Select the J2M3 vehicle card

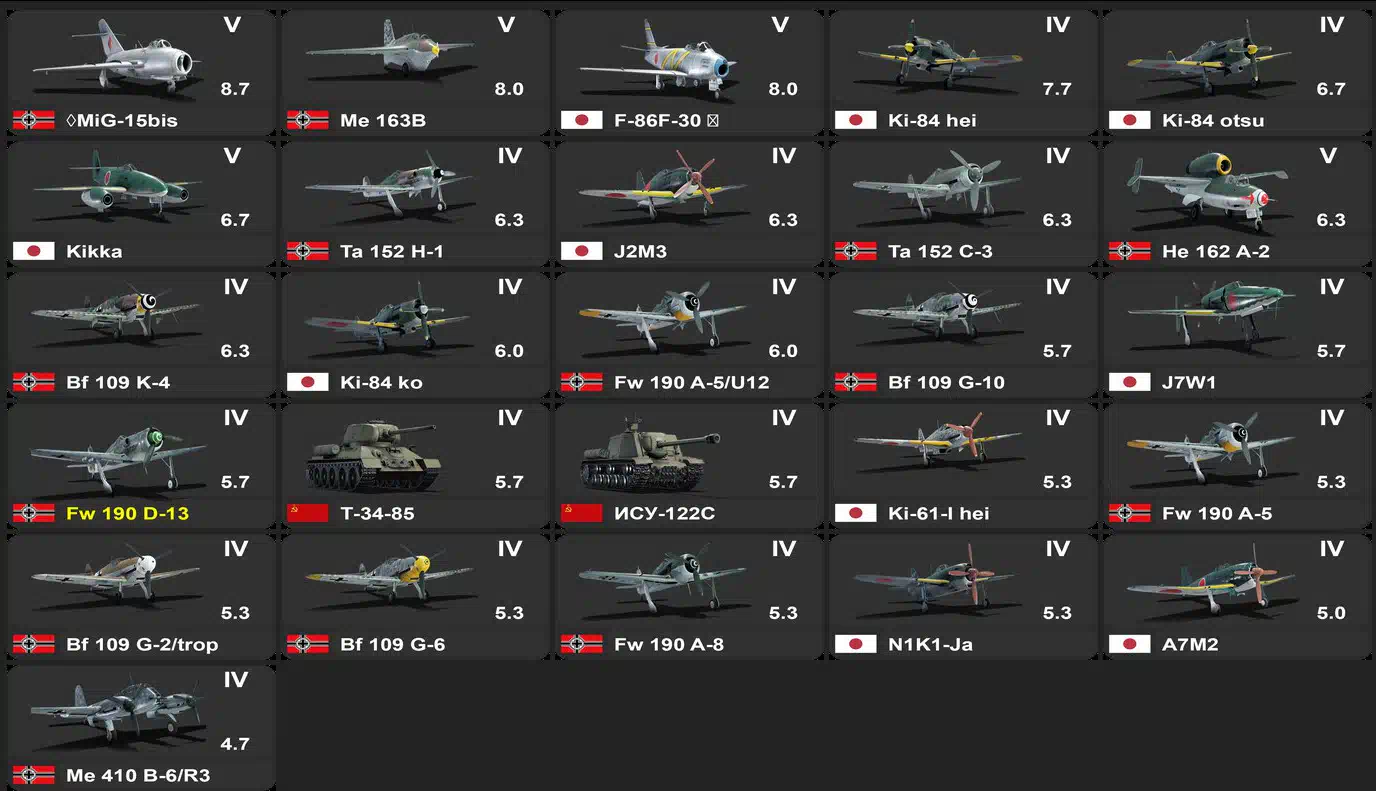[x=689, y=204]
